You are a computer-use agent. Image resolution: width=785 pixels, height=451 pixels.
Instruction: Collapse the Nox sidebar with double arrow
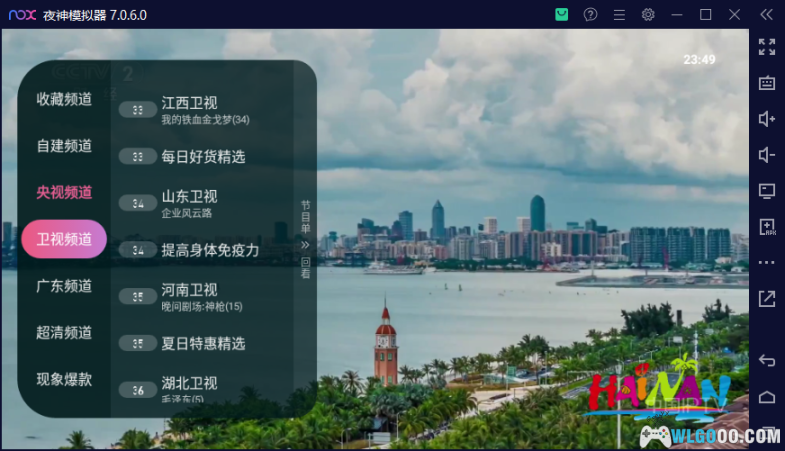click(x=766, y=15)
